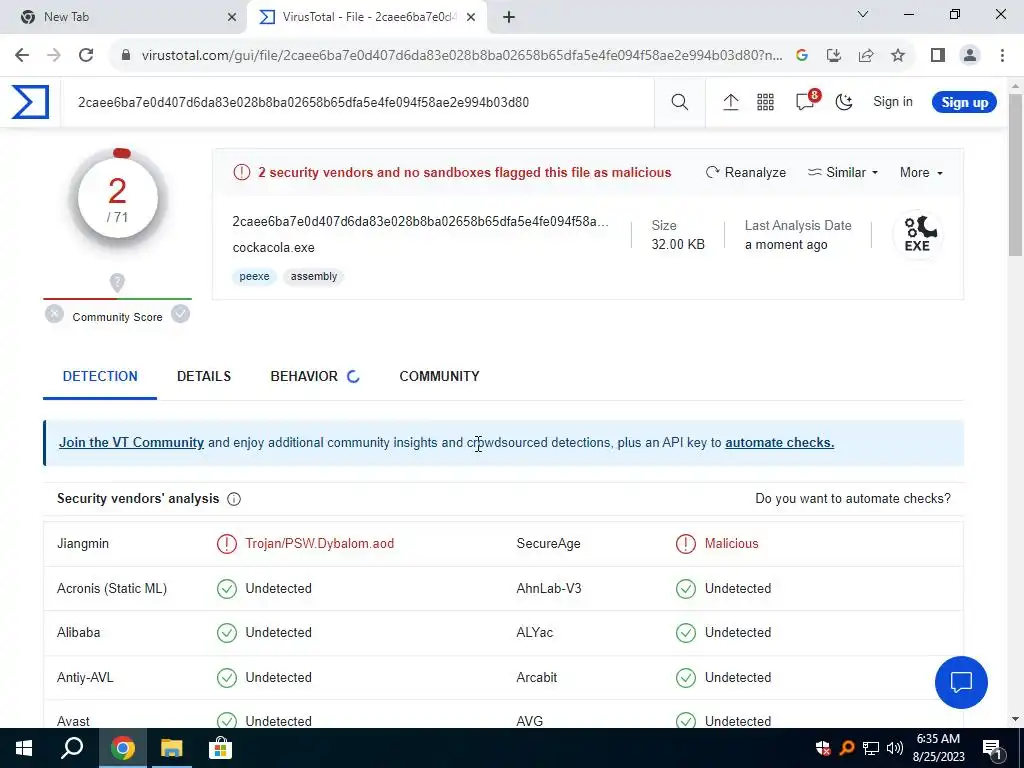Image resolution: width=1024 pixels, height=768 pixels.
Task: Toggle dark mode moon icon
Action: [844, 102]
